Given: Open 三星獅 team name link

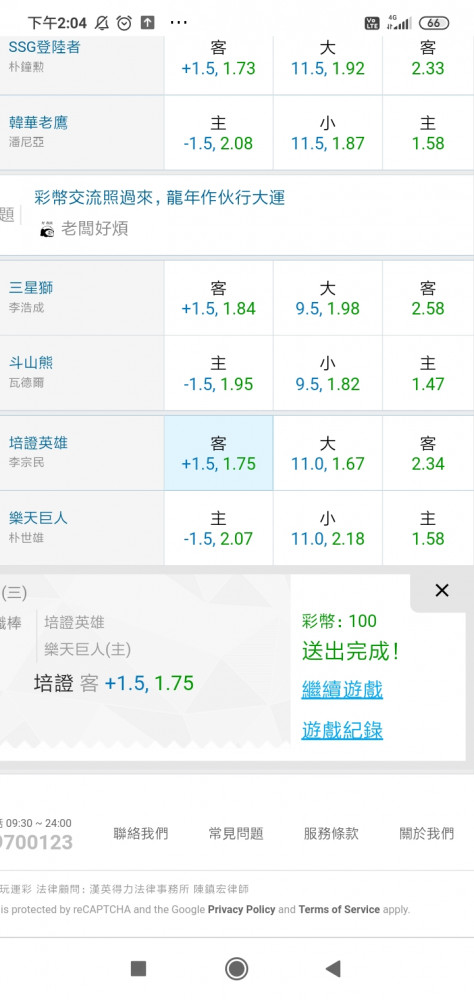Looking at the screenshot, I should 31,288.
